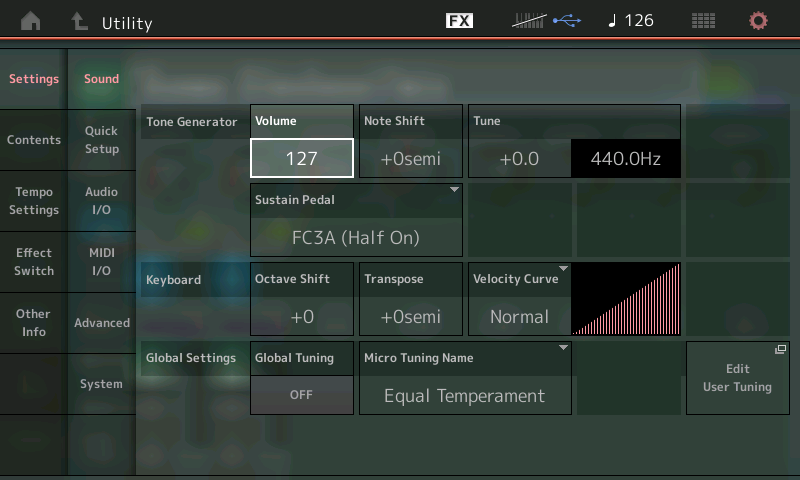800x480 pixels.
Task: Go to the Other Info tab
Action: (x=34, y=323)
